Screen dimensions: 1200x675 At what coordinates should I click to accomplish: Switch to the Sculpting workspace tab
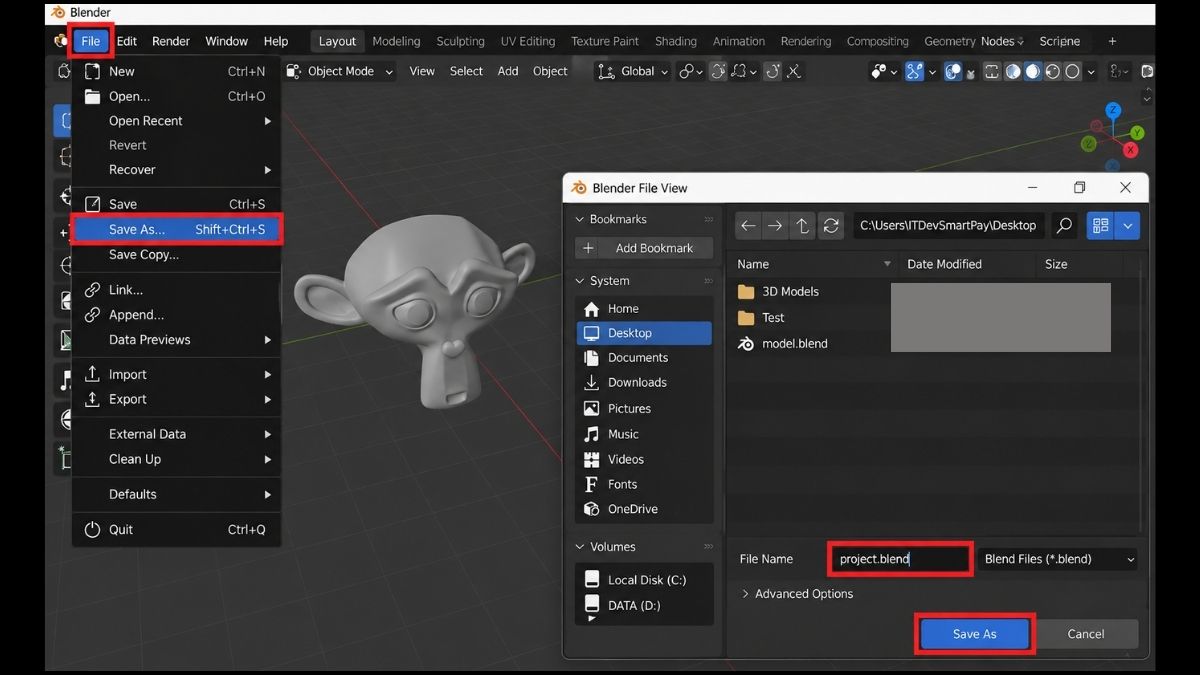click(460, 41)
